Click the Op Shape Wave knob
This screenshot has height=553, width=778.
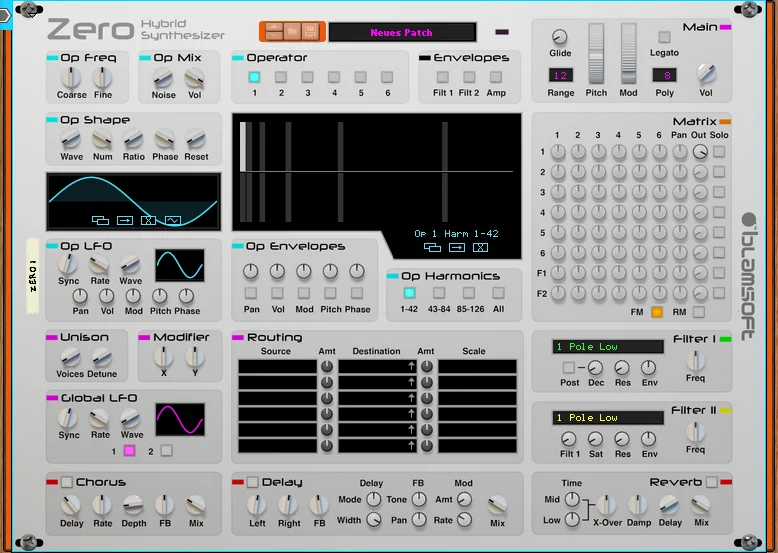[71, 139]
